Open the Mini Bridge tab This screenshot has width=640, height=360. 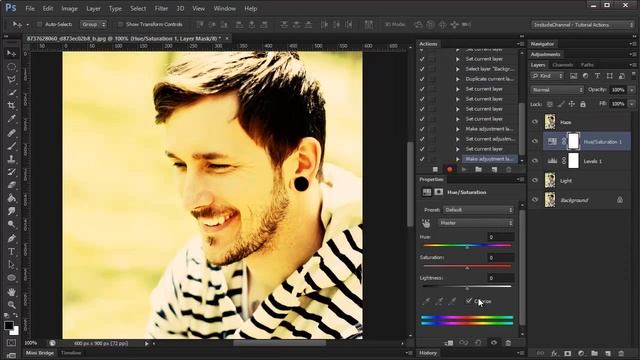tap(40, 353)
